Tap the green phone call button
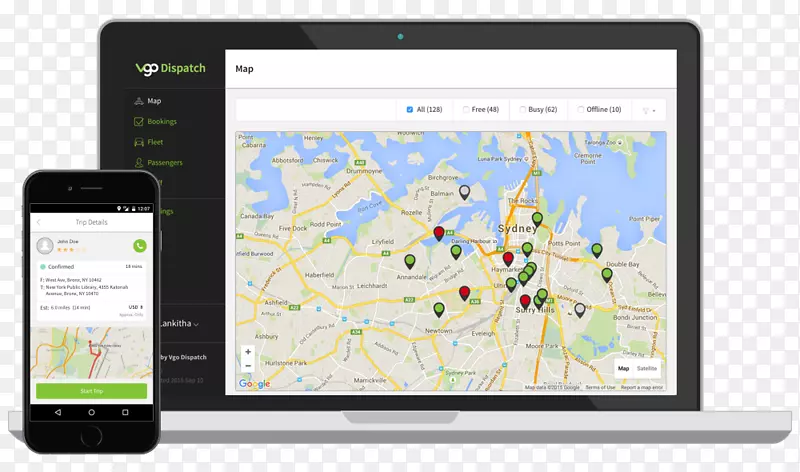Screen dimensions: 800x472 [x=140, y=246]
